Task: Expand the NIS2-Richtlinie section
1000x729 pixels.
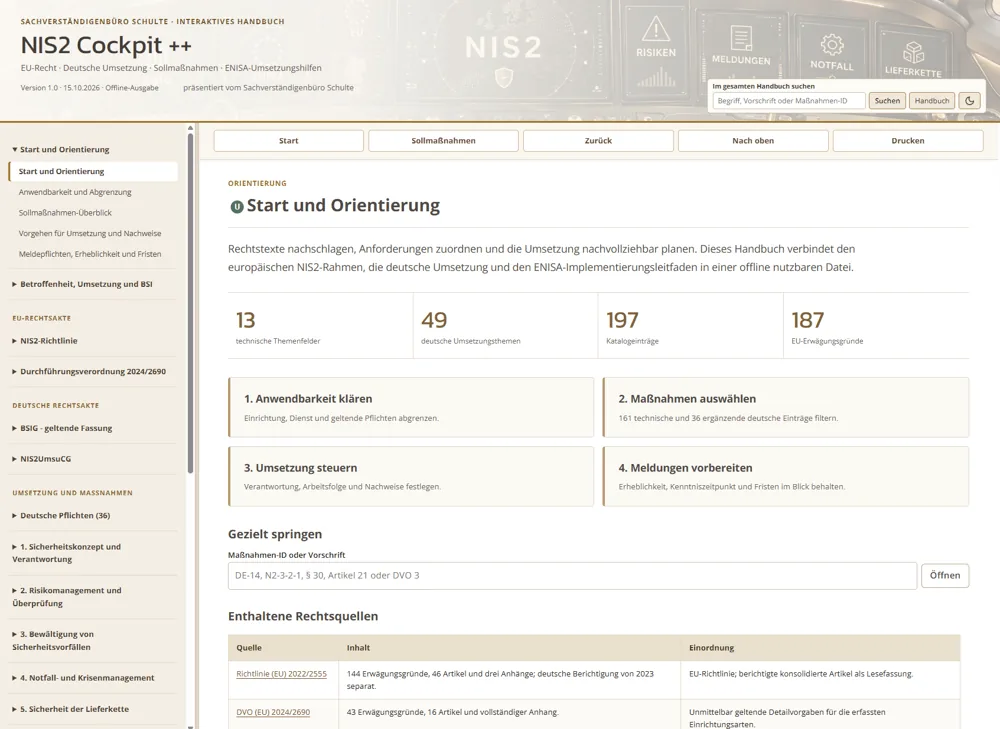Action: tap(45, 341)
